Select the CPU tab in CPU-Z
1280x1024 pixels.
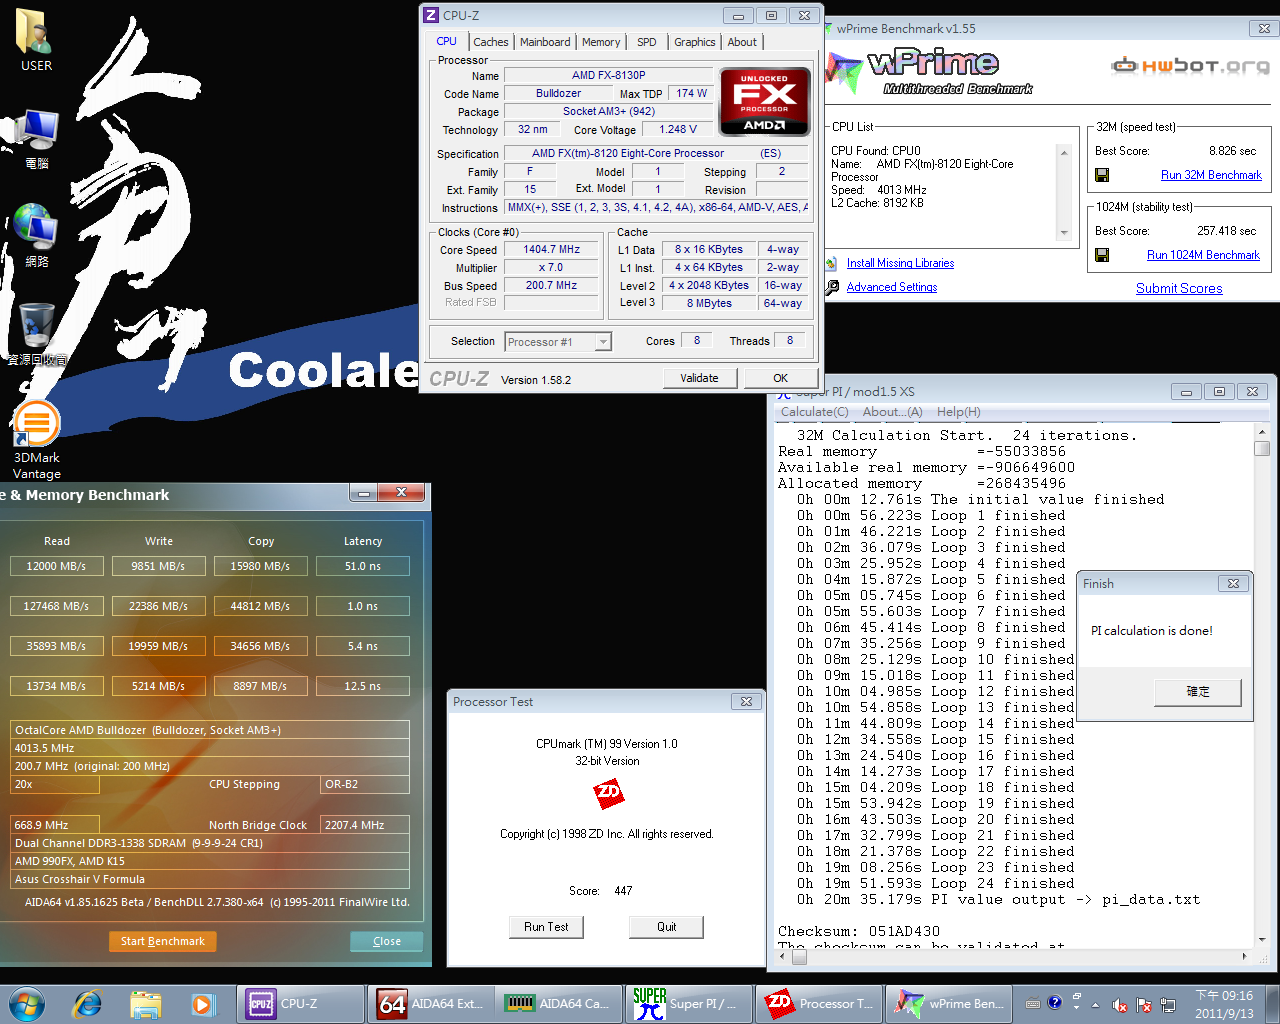pos(446,41)
